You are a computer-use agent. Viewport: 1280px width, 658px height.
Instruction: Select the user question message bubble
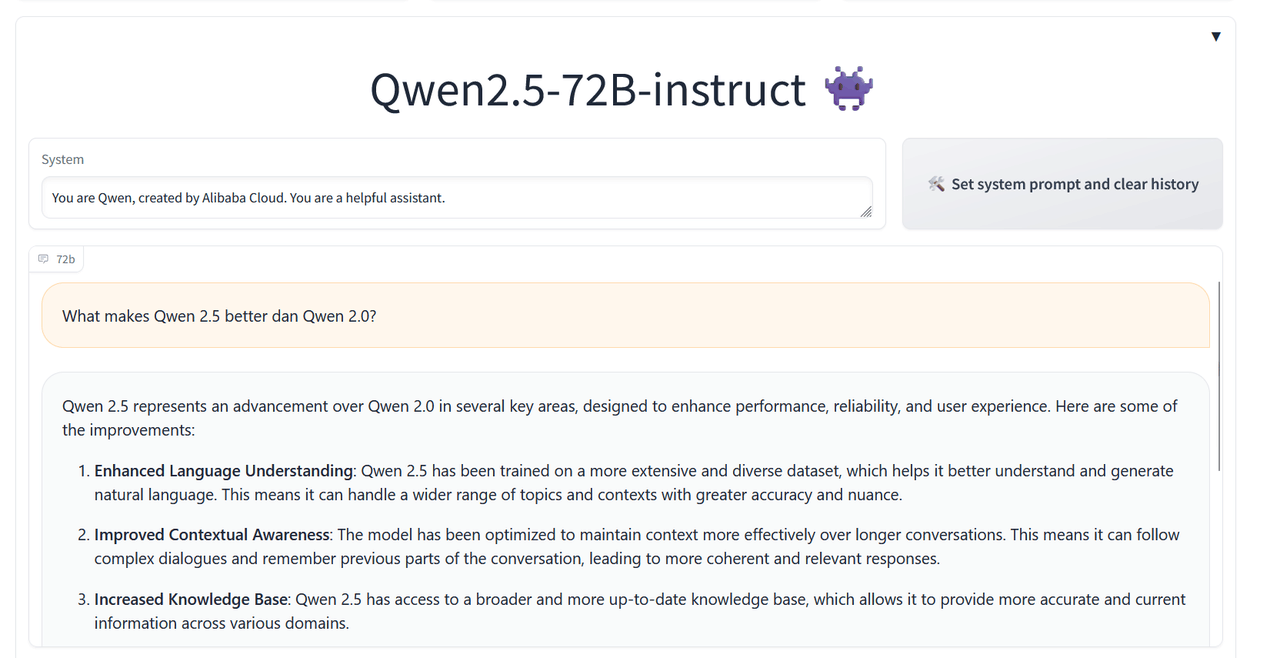tap(625, 316)
